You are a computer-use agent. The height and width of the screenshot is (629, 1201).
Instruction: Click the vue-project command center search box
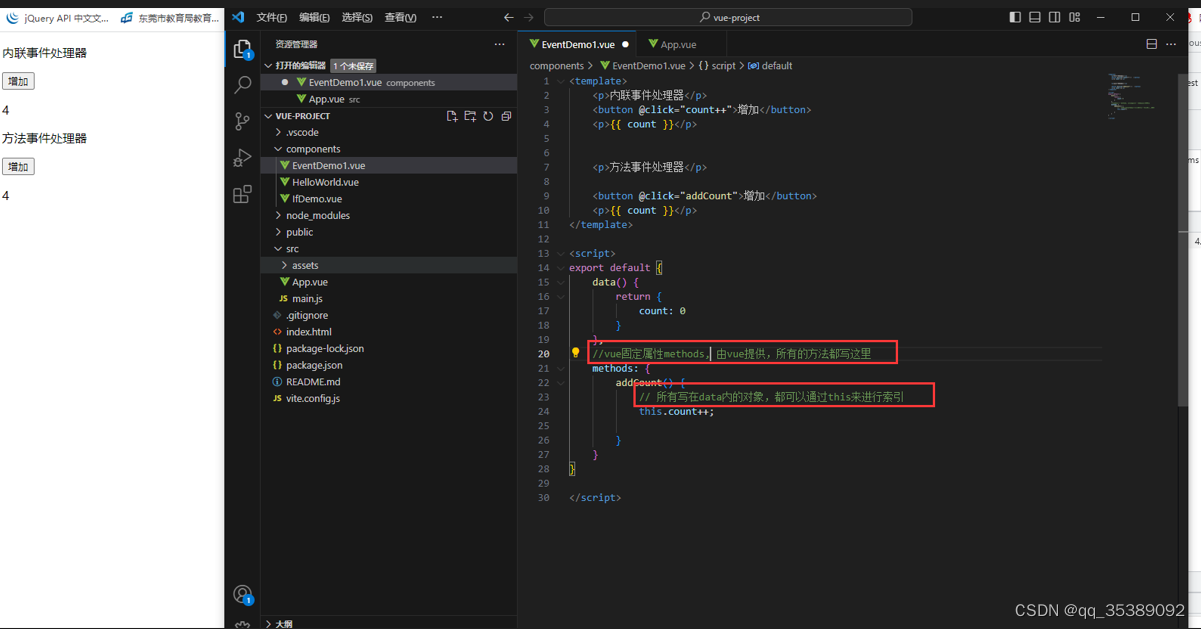[728, 17]
